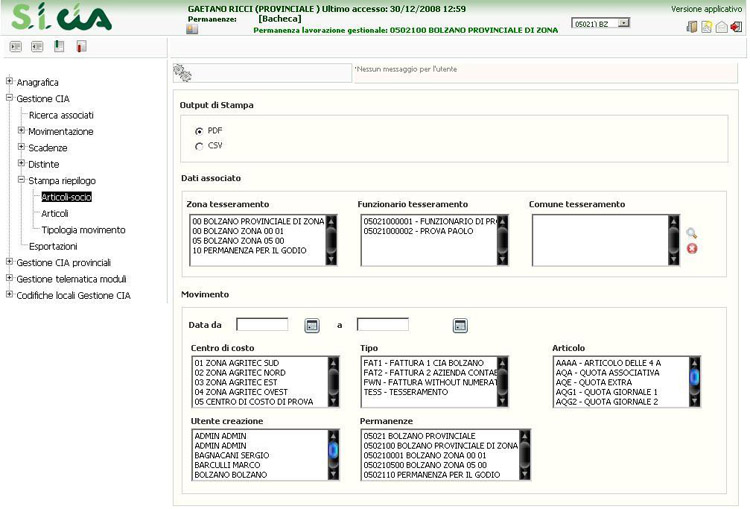The width and height of the screenshot is (750, 509).
Task: Collapse the Gestione CIA tree node
Action: coord(9,98)
